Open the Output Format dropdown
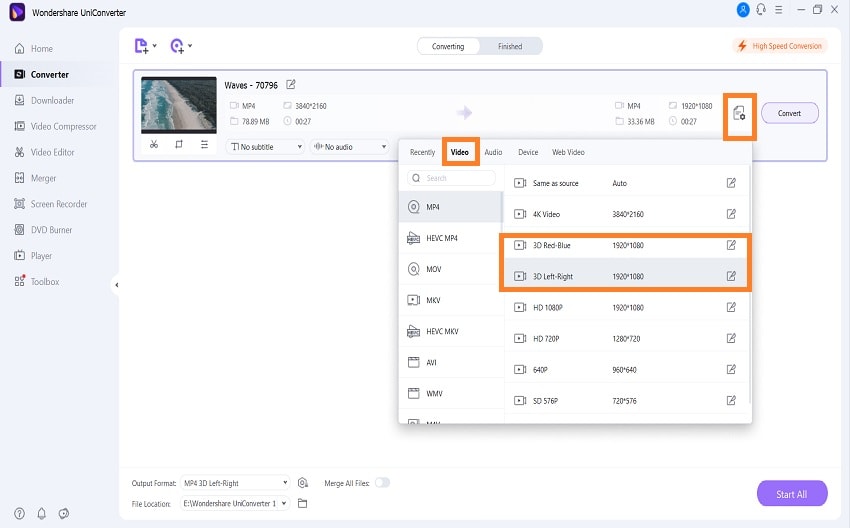Image resolution: width=850 pixels, height=528 pixels. point(235,482)
